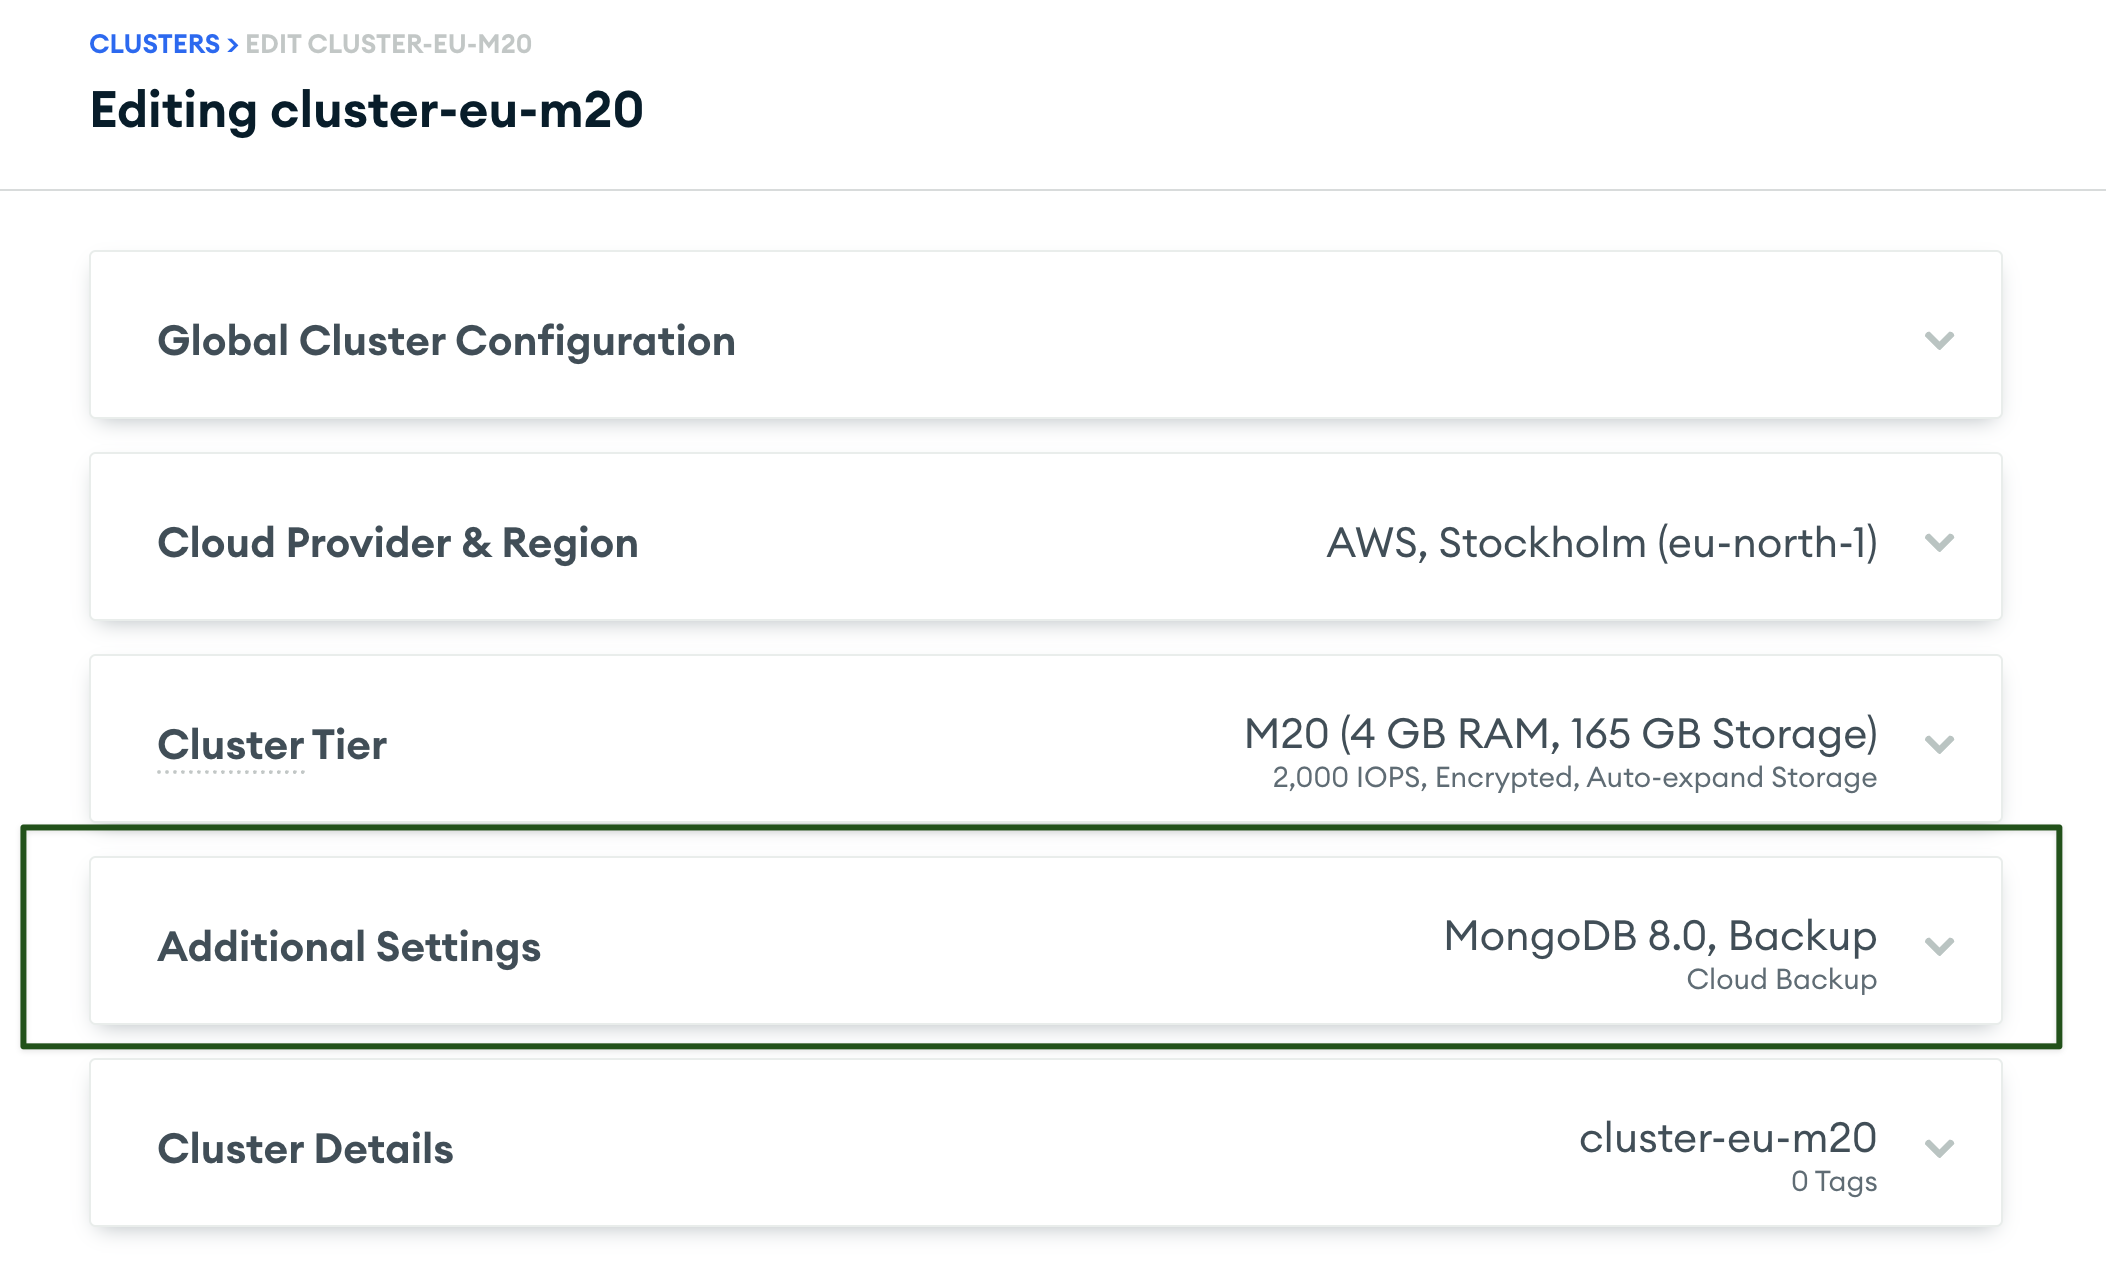Click the breadcrumb separator arrow icon
This screenshot has width=2106, height=1282.
tap(232, 45)
